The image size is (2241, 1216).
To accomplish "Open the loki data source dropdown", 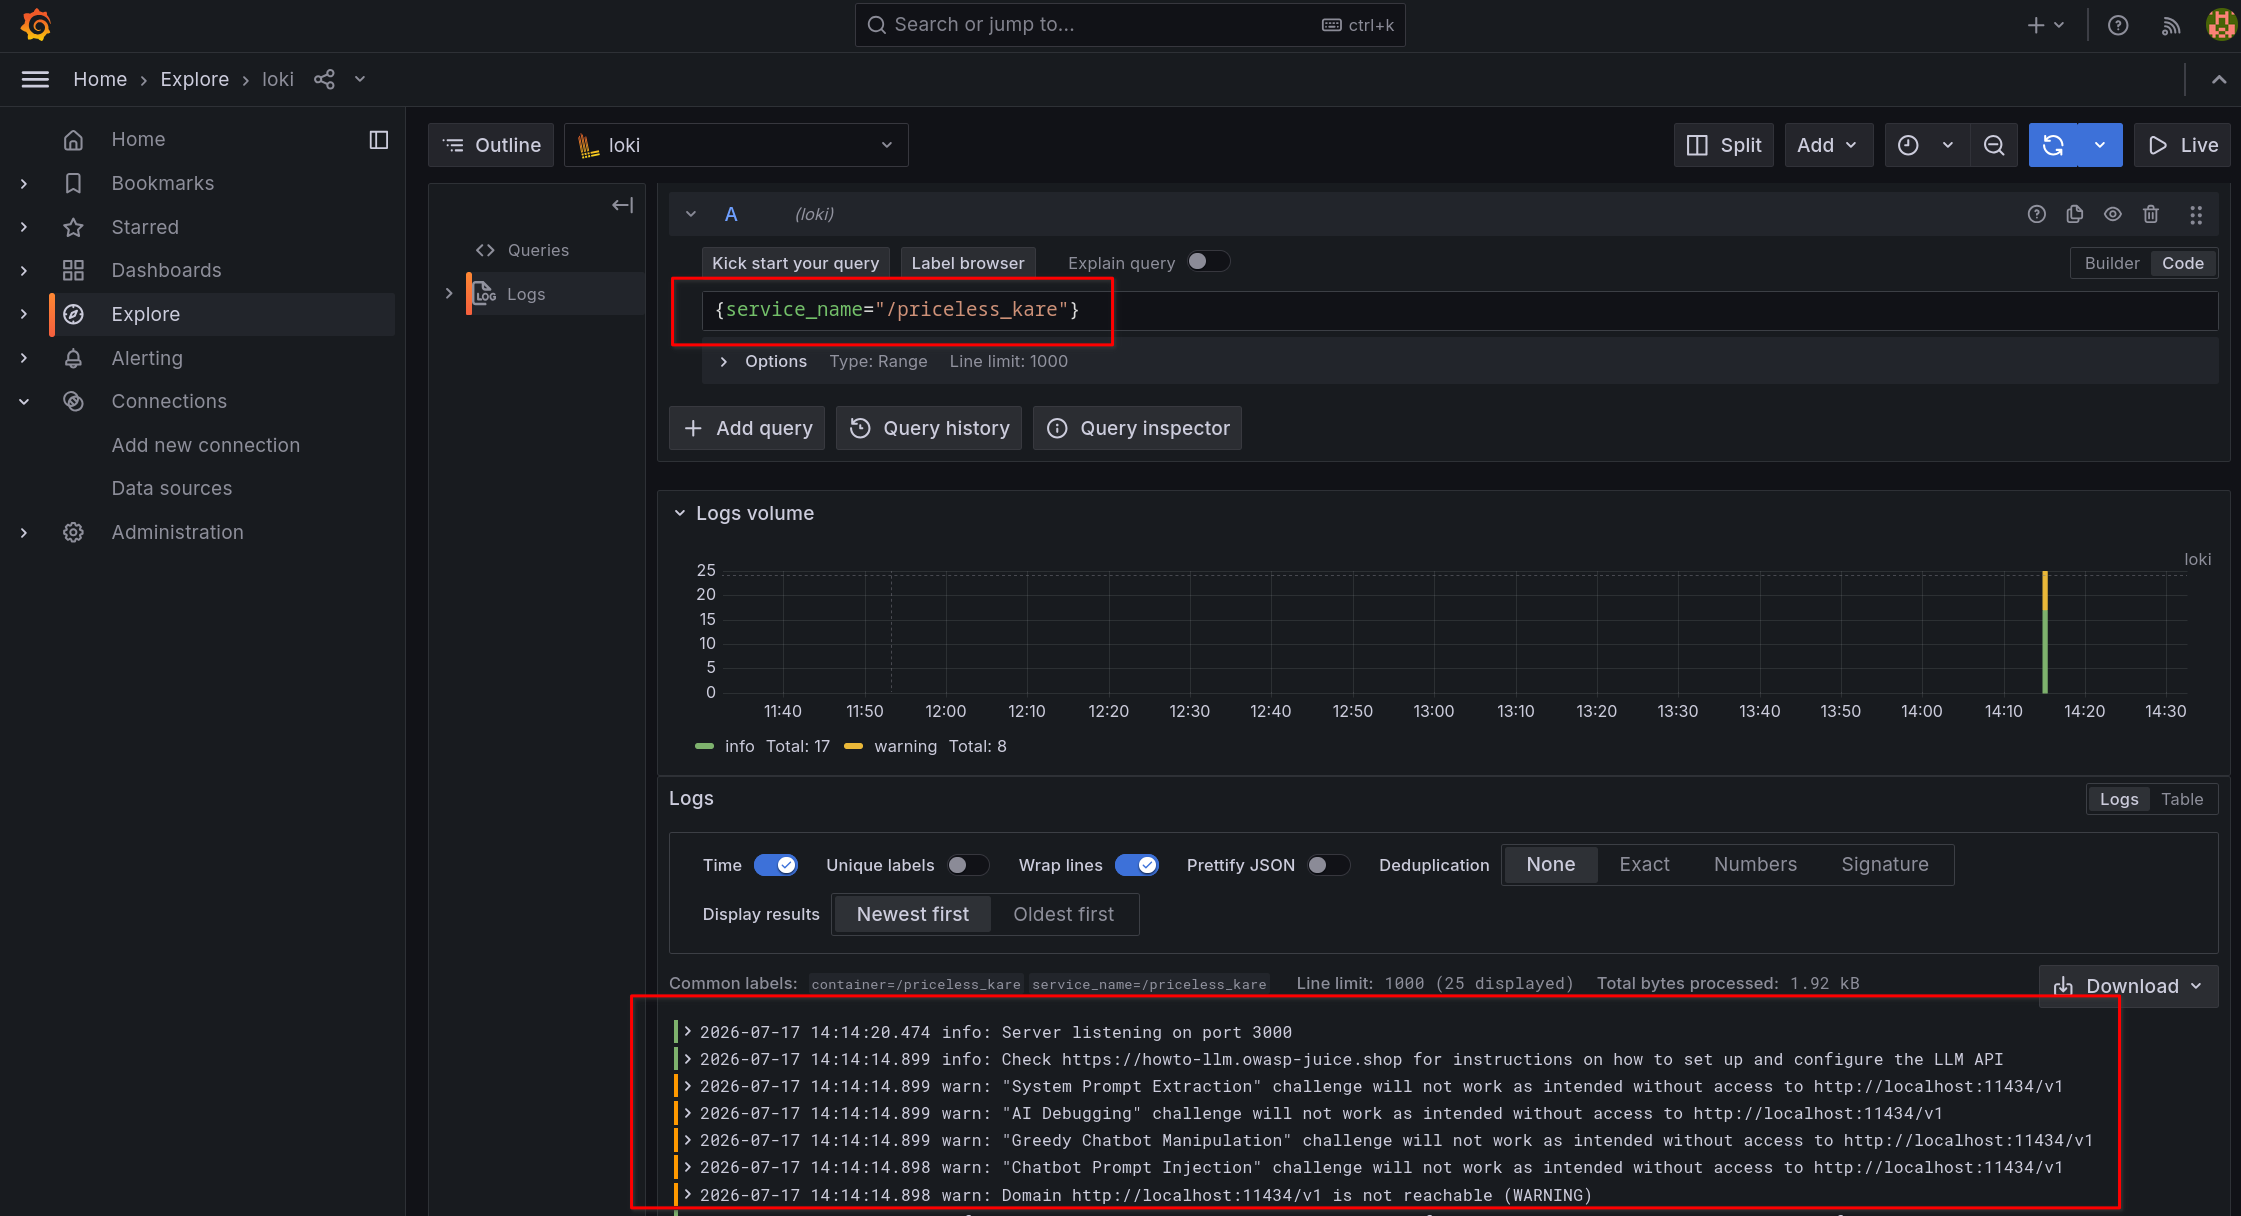I will [736, 145].
